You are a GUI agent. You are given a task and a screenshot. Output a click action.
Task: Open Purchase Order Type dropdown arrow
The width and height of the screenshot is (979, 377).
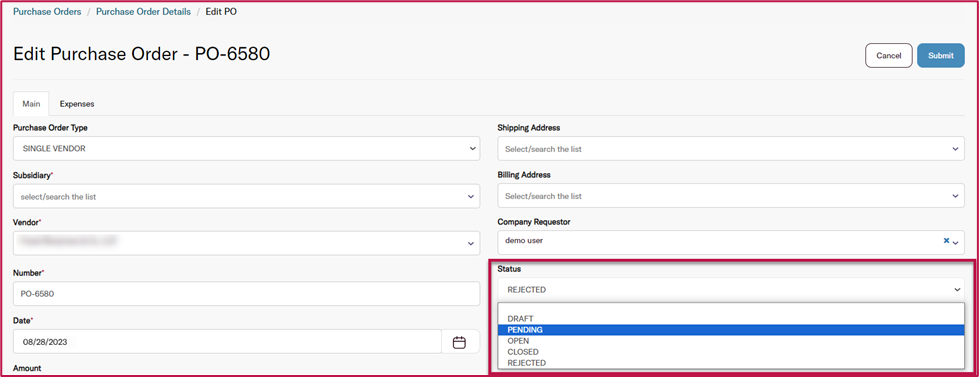click(x=471, y=149)
